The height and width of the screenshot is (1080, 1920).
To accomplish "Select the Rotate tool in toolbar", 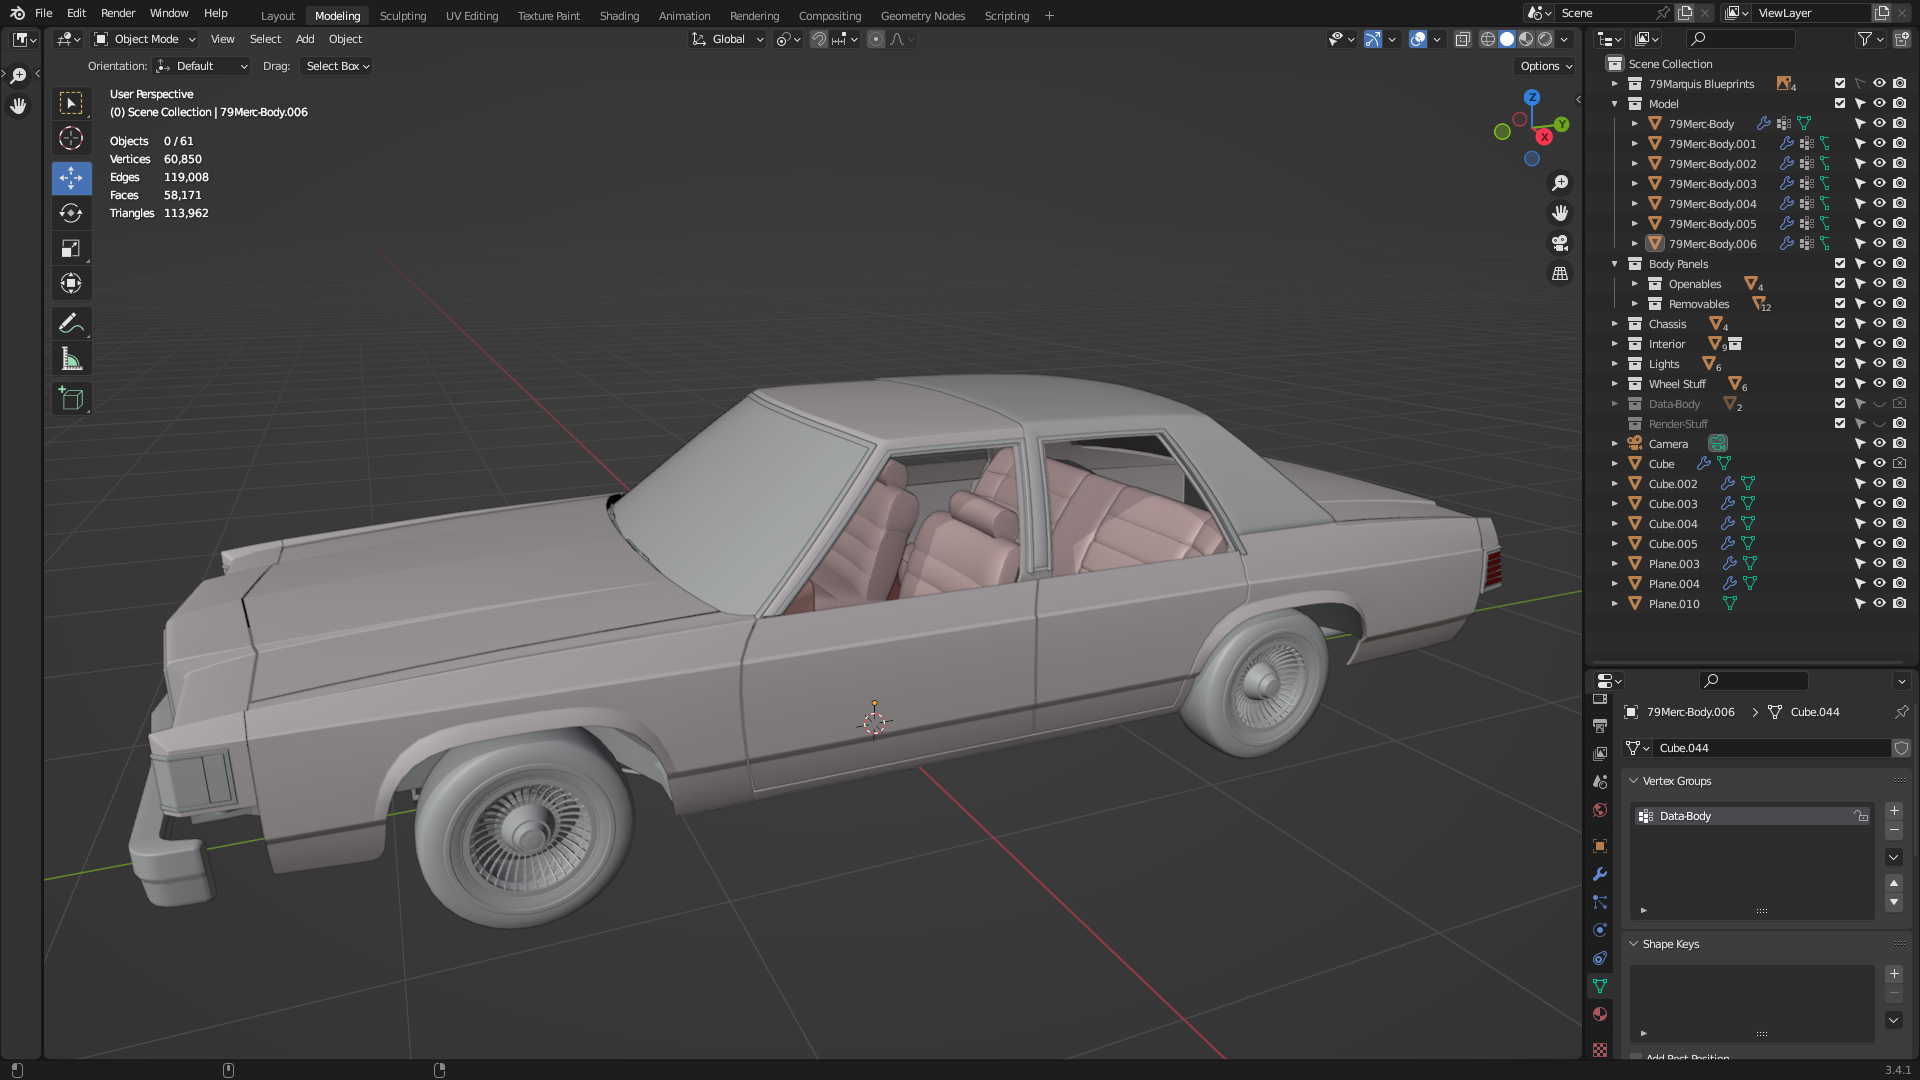I will [71, 213].
